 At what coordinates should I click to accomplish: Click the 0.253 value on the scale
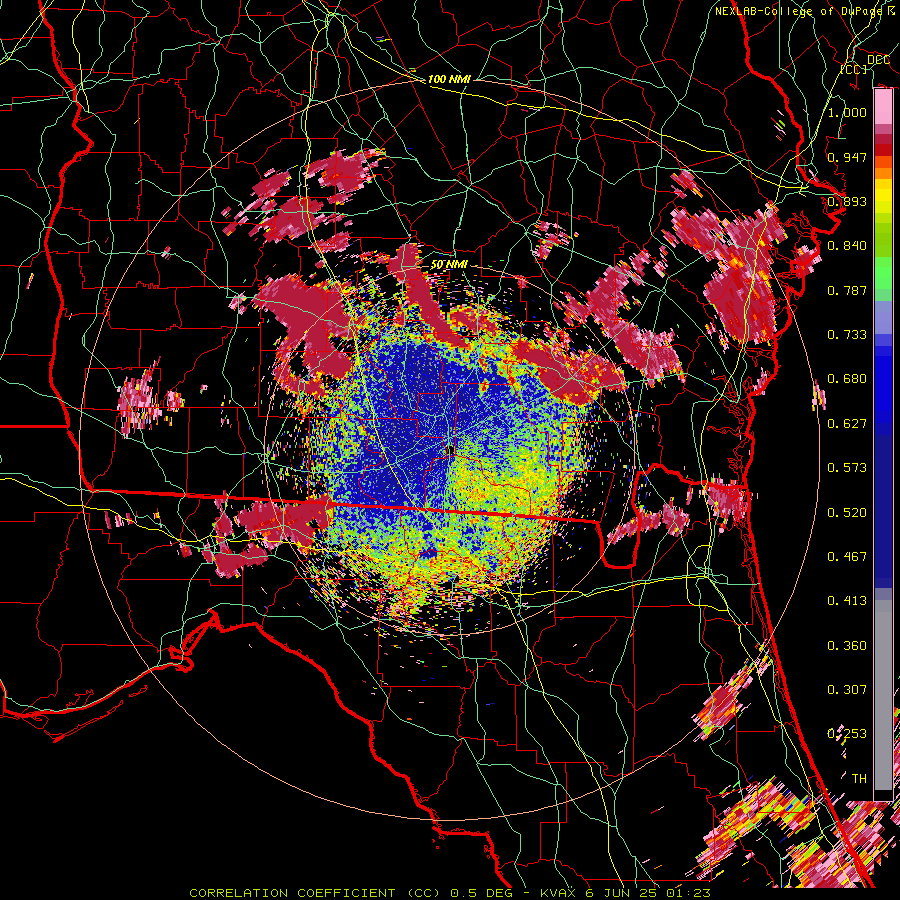click(x=847, y=734)
